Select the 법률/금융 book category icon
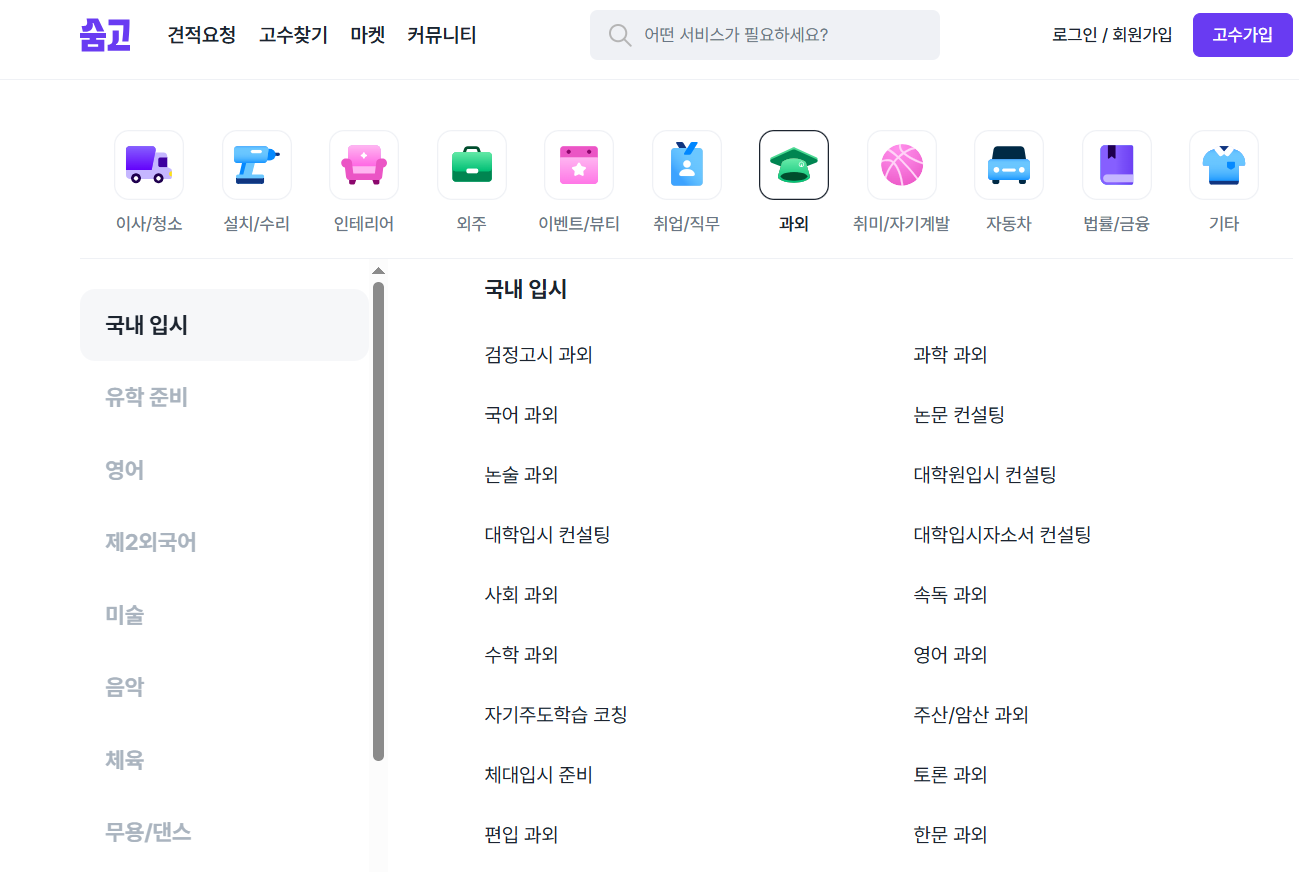1299x872 pixels. click(1116, 164)
